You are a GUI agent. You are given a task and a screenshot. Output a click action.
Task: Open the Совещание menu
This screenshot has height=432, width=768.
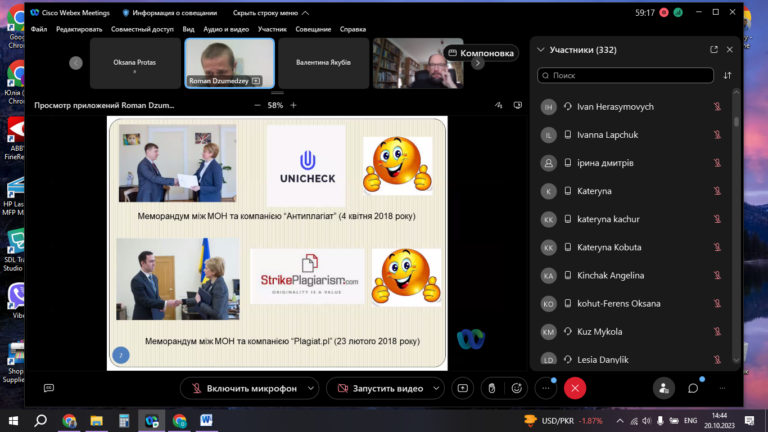coord(313,29)
